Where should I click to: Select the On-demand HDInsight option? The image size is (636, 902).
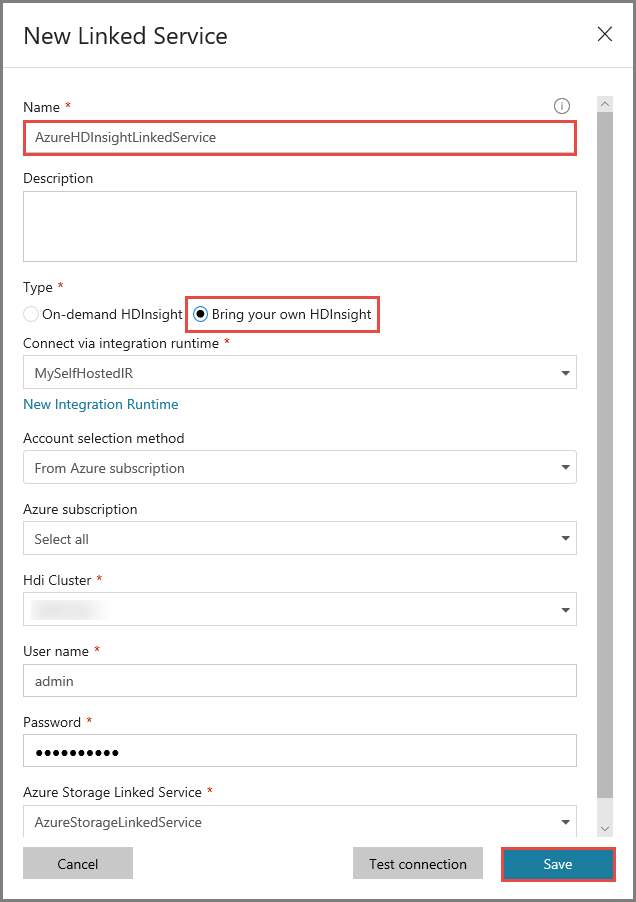pyautogui.click(x=30, y=314)
